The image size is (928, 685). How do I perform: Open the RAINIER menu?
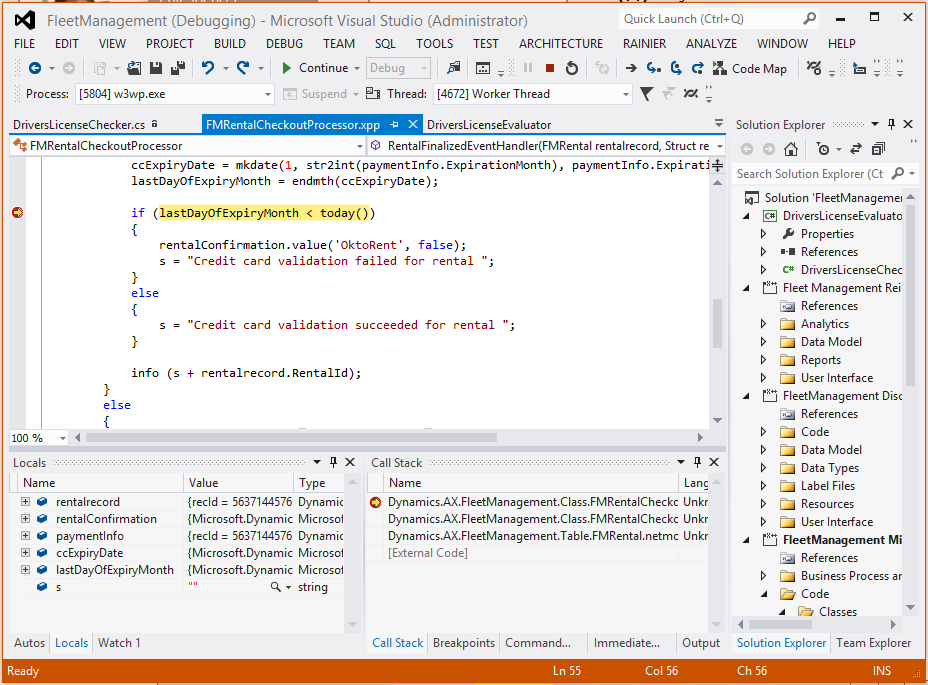click(644, 43)
